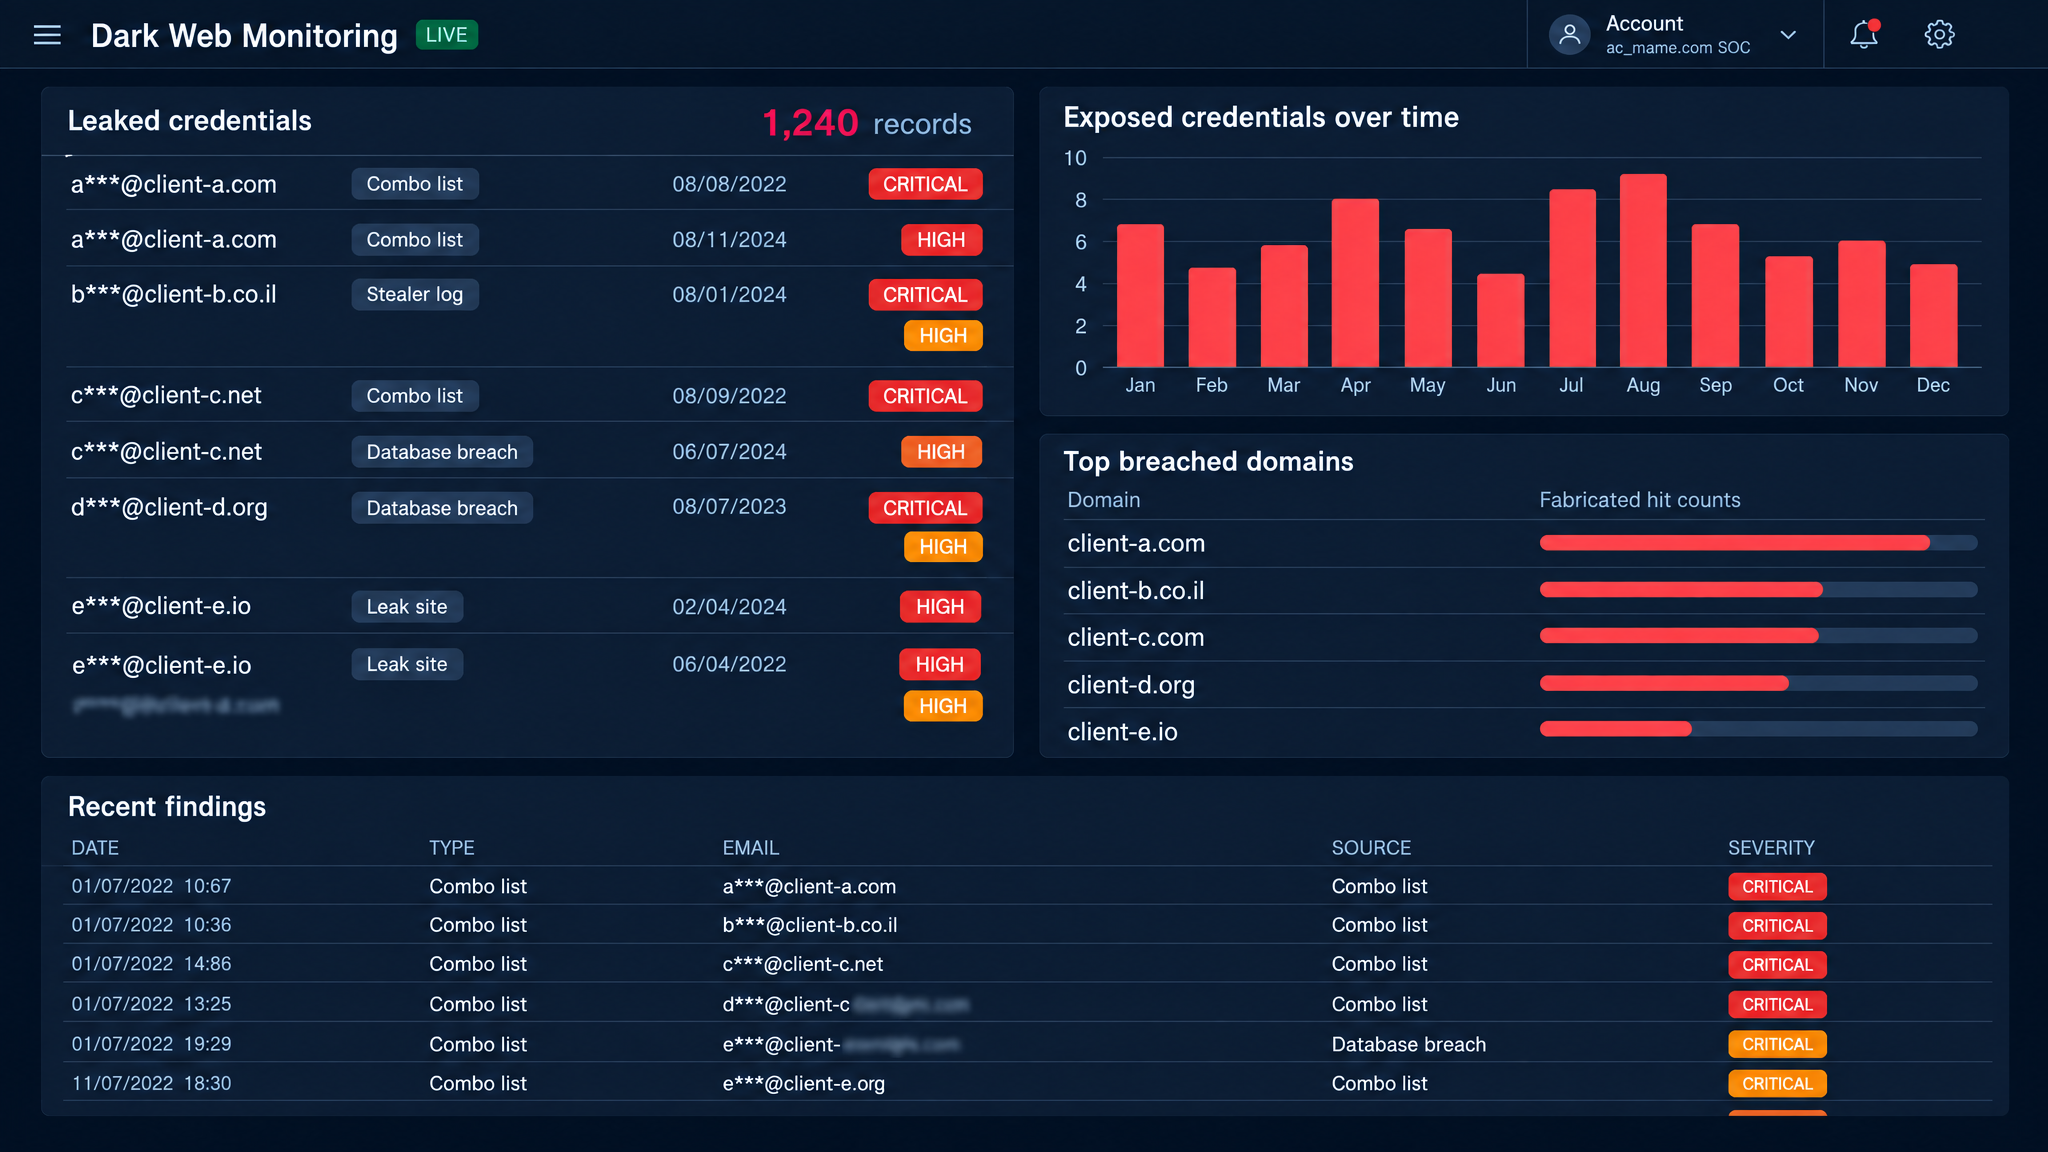Click the Leak site tag dated 02/04/2024
This screenshot has width=2048, height=1152.
click(407, 607)
